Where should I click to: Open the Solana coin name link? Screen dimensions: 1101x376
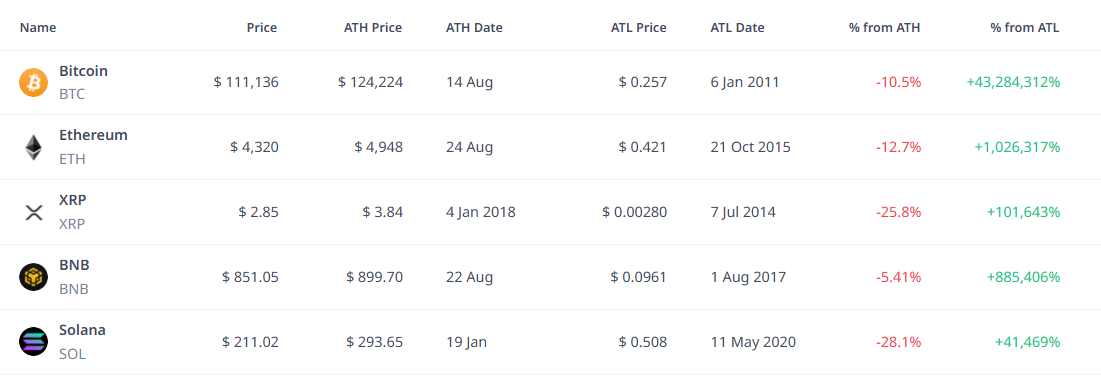coord(82,330)
